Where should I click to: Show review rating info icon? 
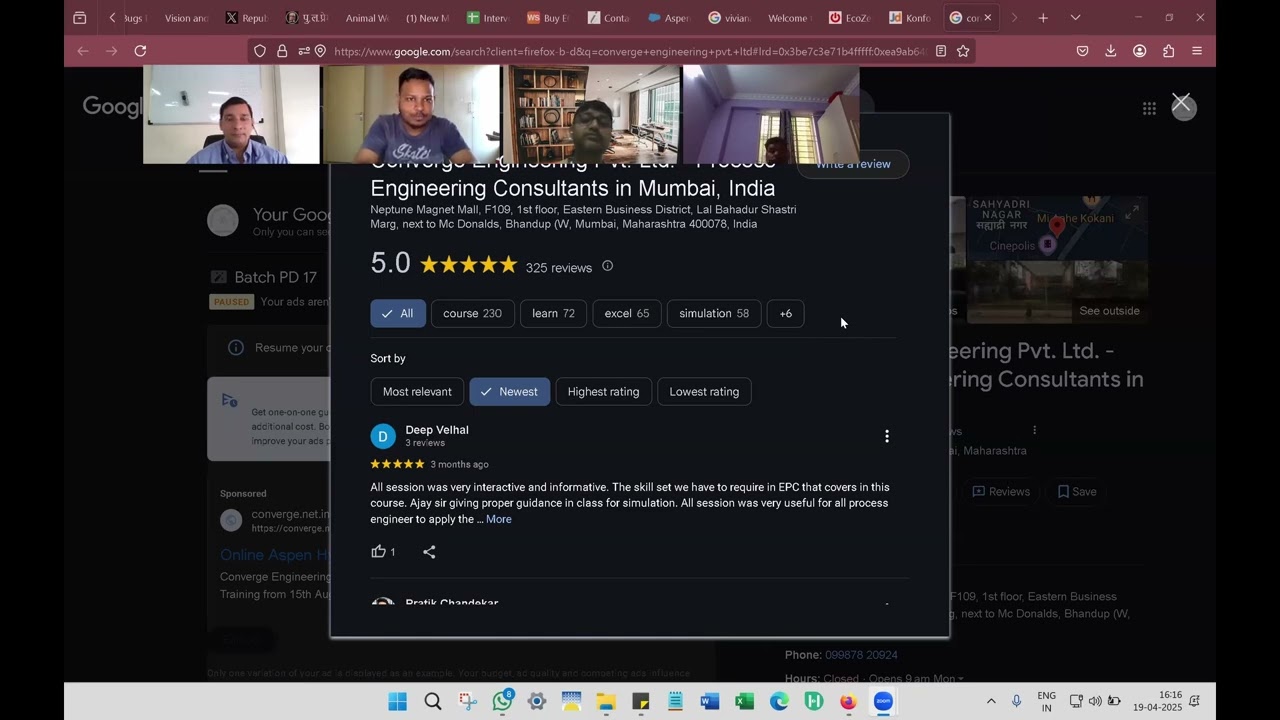coord(607,266)
